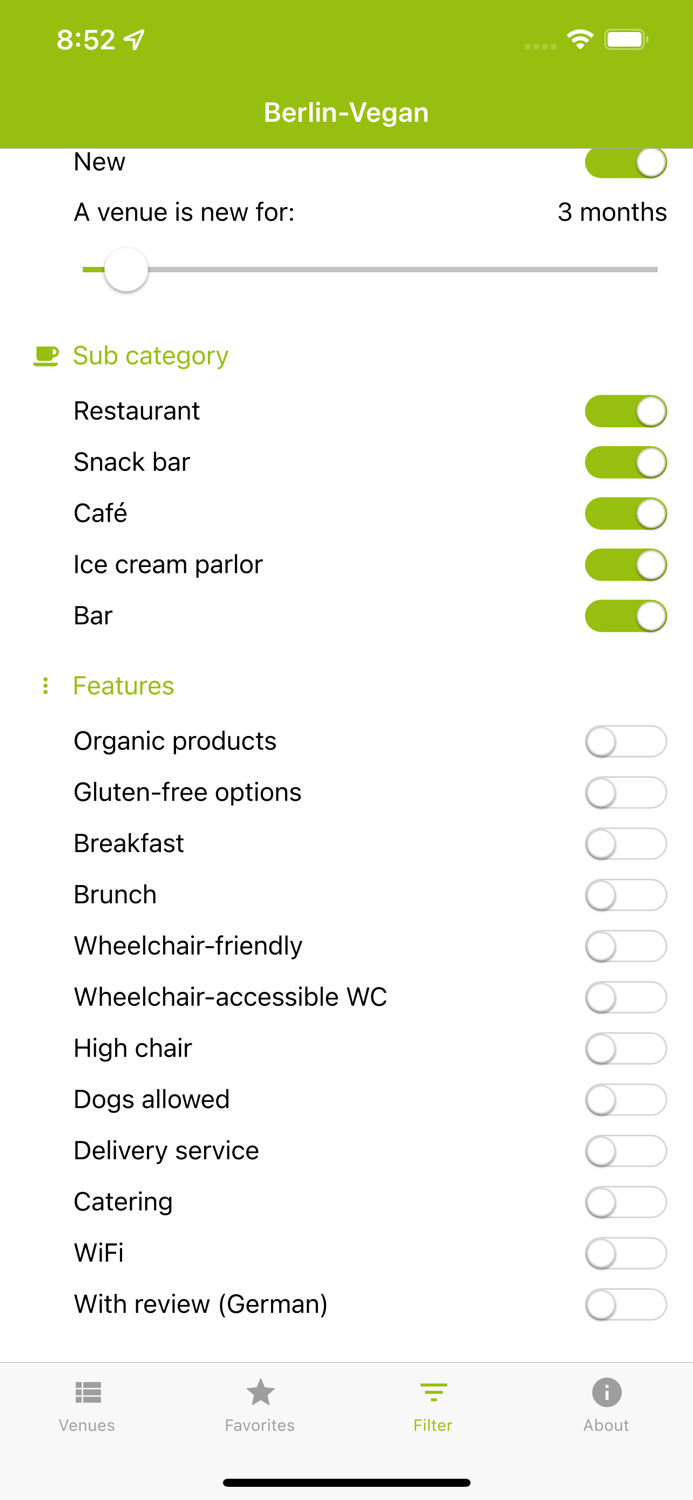Tap the Berlin-Vegan title in header
Image resolution: width=693 pixels, height=1500 pixels.
[346, 112]
